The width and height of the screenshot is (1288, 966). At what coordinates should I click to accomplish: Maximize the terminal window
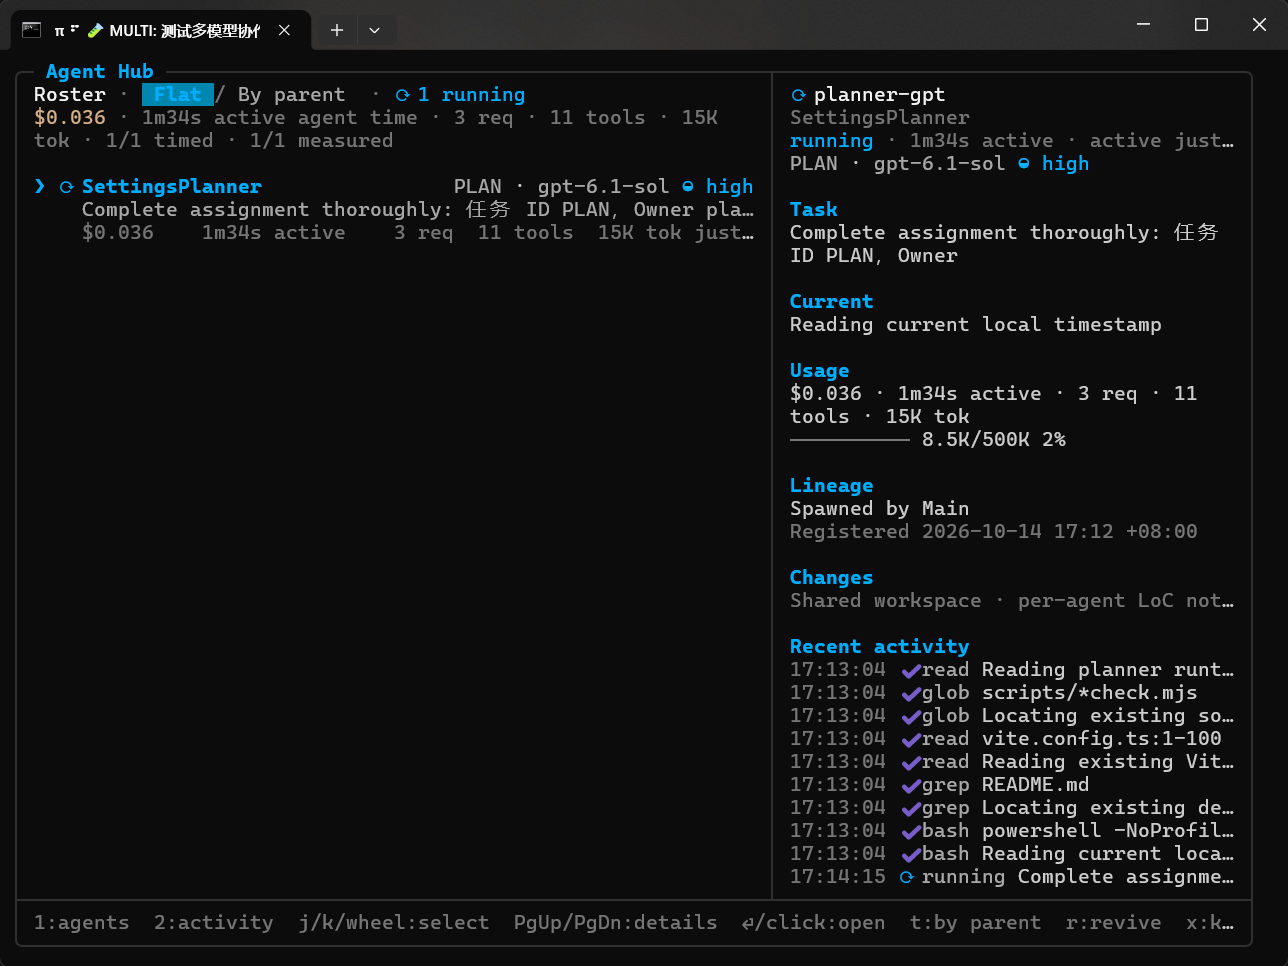click(x=1201, y=25)
